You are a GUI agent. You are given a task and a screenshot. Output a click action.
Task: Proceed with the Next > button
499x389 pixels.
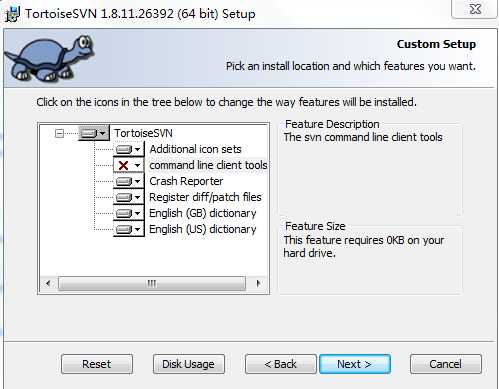(355, 364)
